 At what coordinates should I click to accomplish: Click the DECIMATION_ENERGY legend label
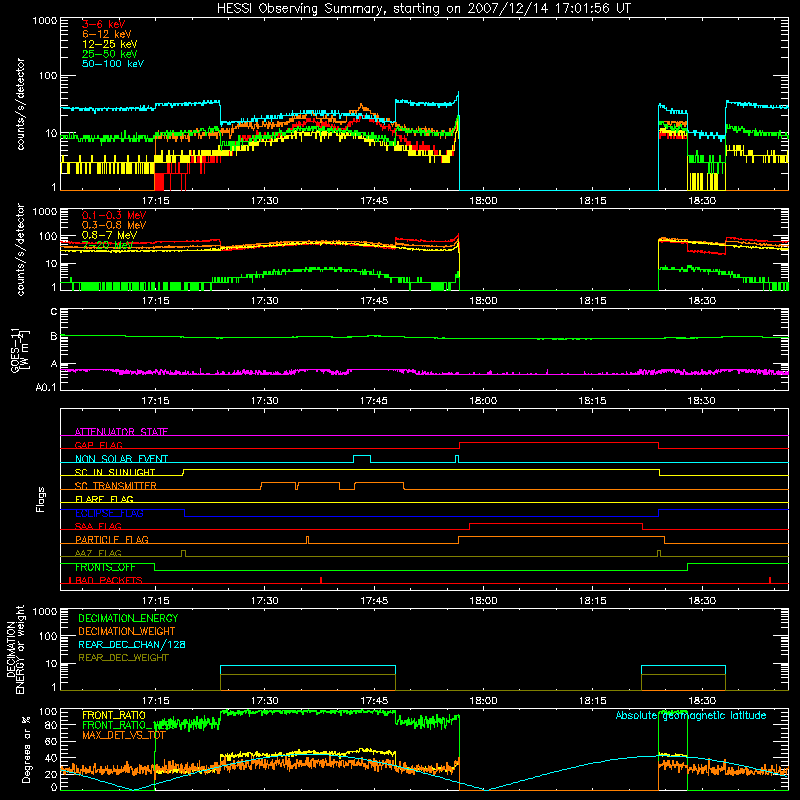[128, 618]
